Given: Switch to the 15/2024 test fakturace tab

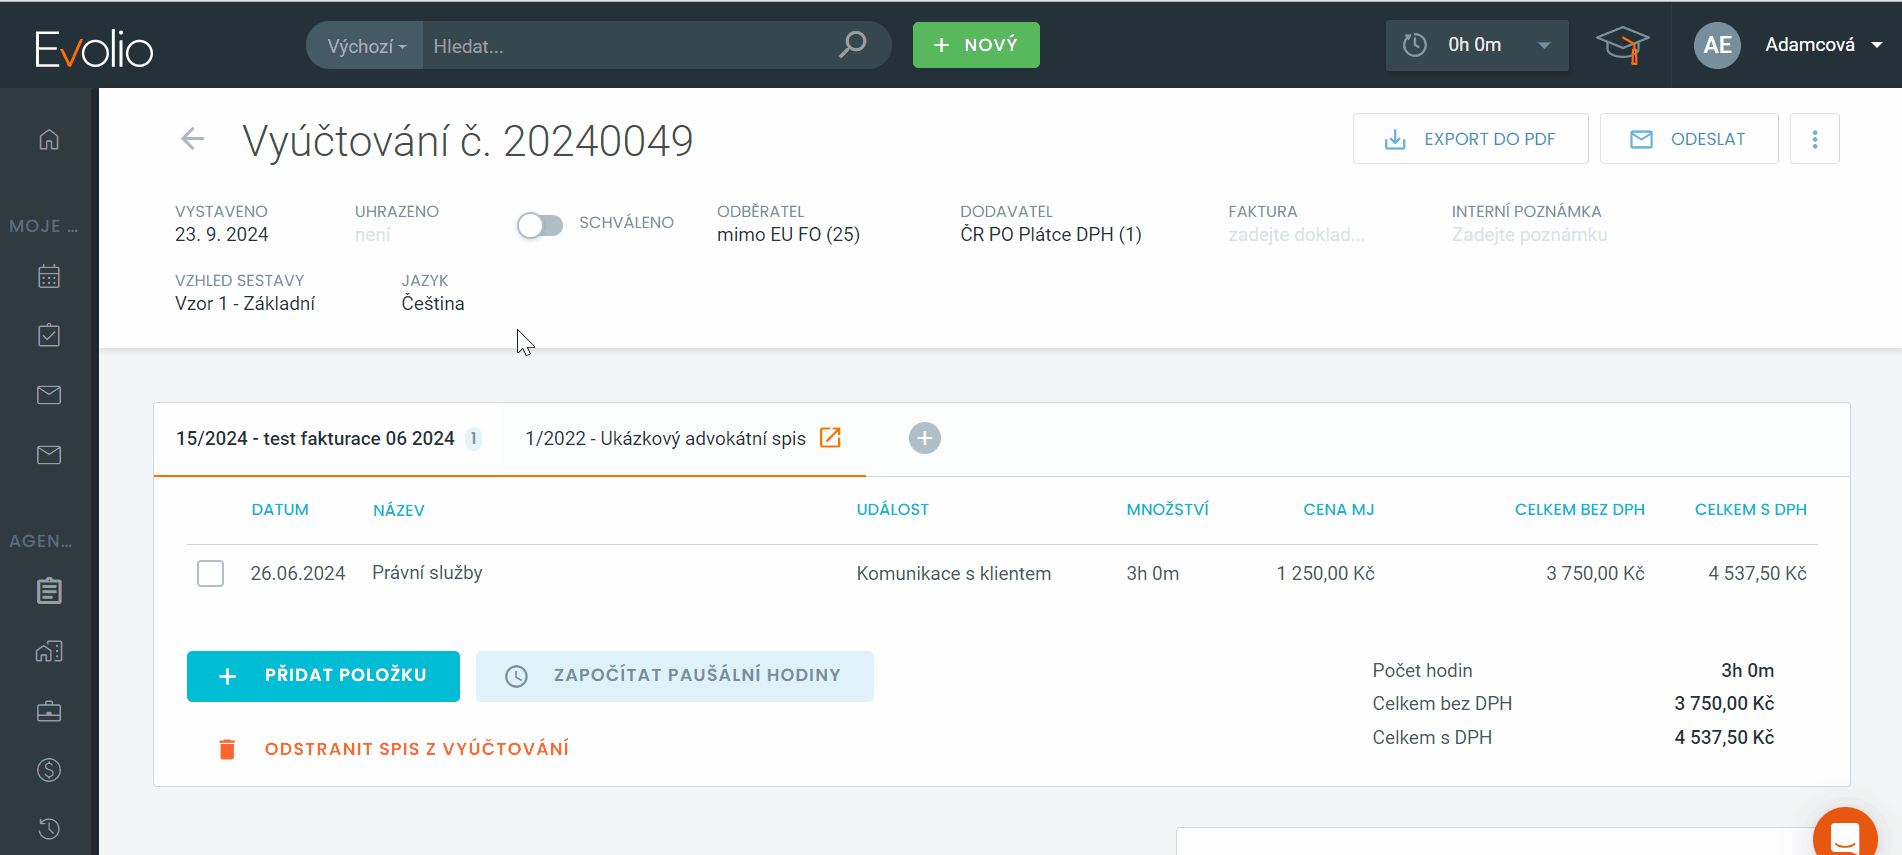Looking at the screenshot, I should coord(315,439).
